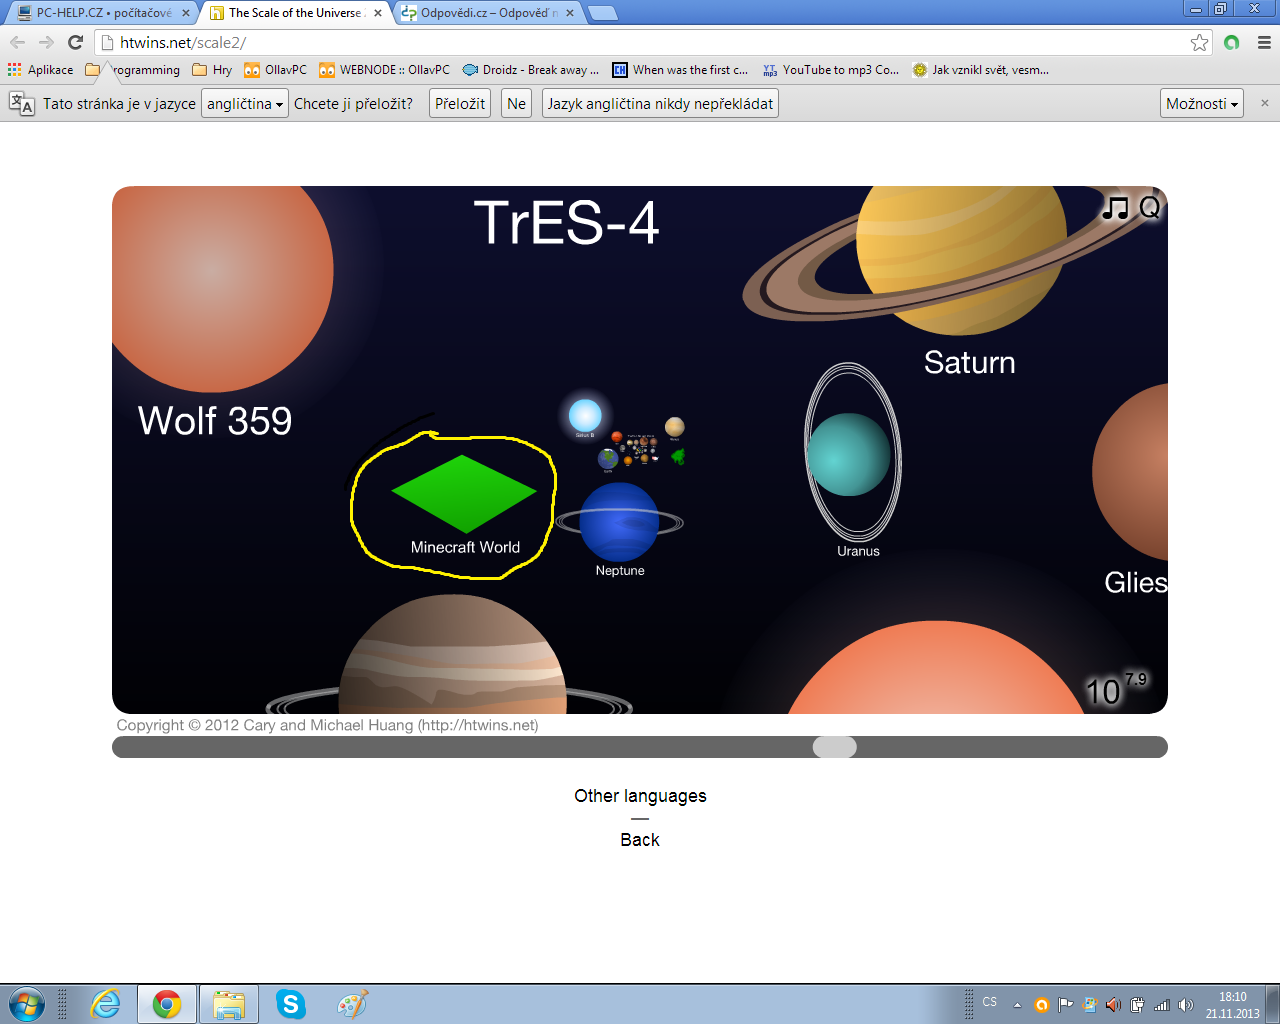Screen dimensions: 1280x1024
Task: Reload the current page
Action: [x=75, y=42]
